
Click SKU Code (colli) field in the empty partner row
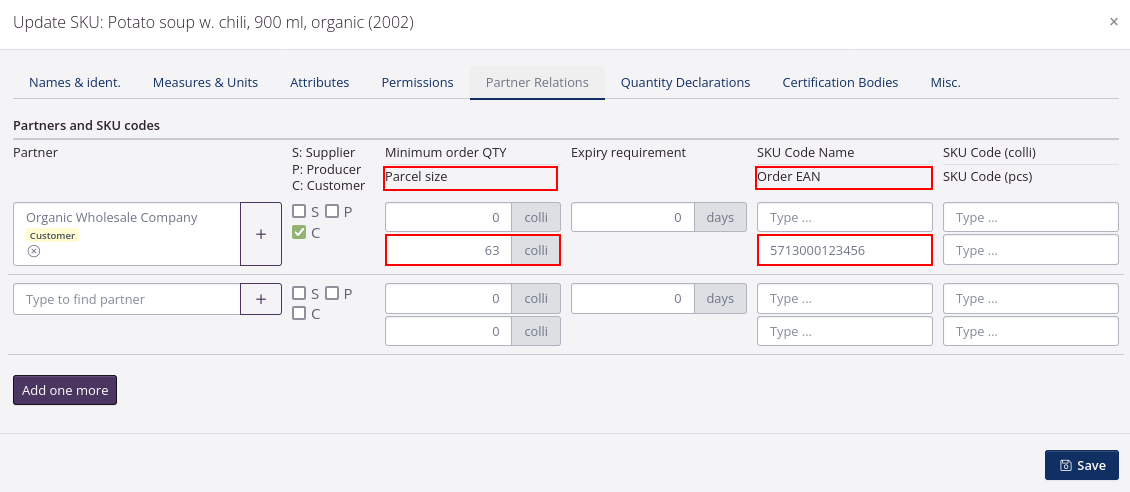coord(1031,299)
